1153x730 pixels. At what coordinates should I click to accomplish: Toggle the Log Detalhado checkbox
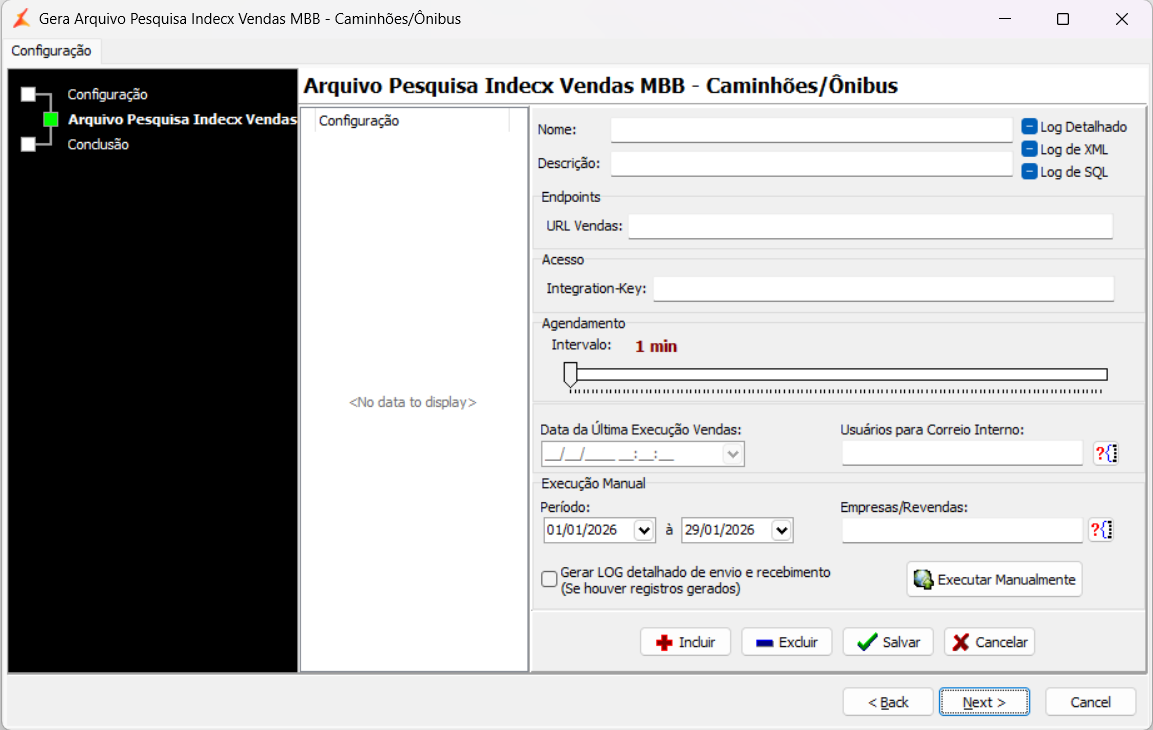coord(1029,126)
